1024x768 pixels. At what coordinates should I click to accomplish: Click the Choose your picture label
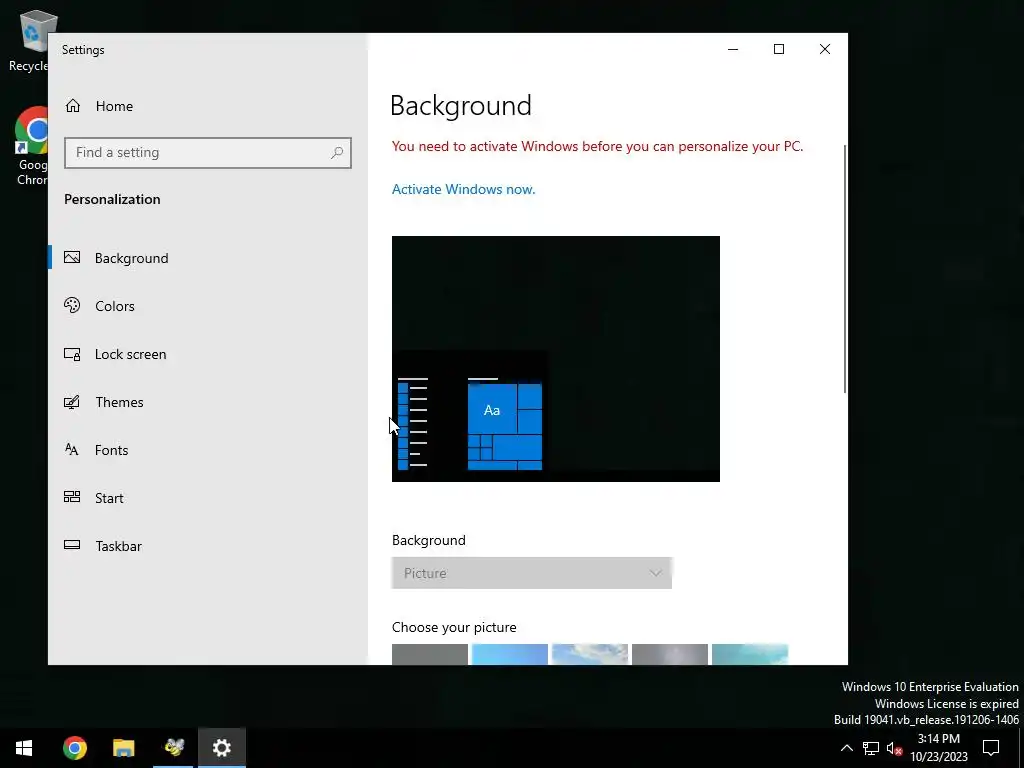click(454, 628)
